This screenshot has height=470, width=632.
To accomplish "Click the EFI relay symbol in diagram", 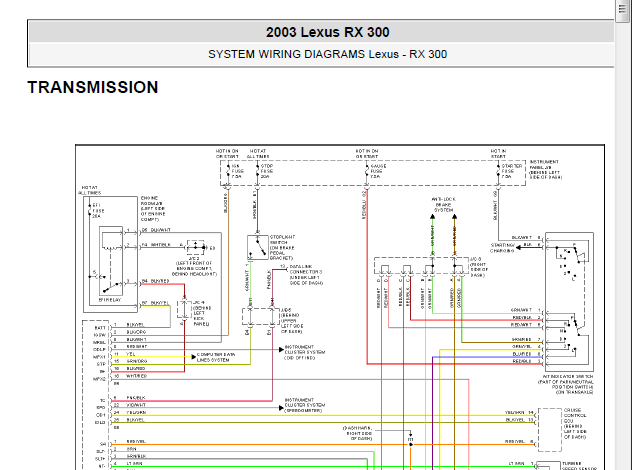I will point(111,261).
